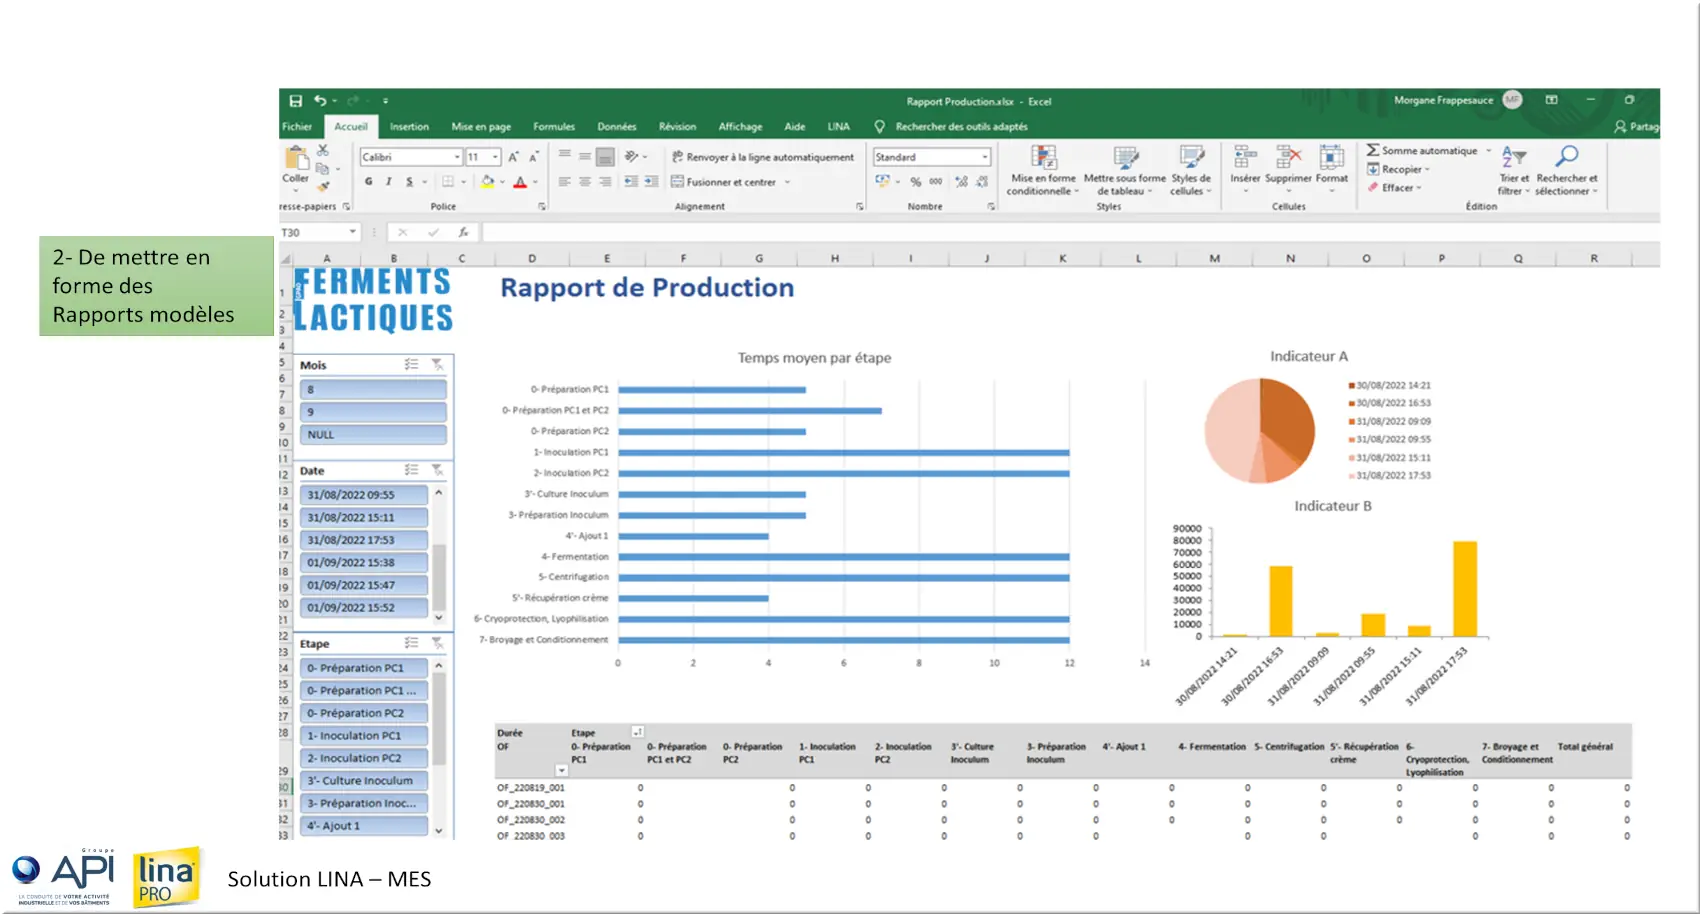
Task: Switch to the Formules tab
Action: tap(554, 127)
